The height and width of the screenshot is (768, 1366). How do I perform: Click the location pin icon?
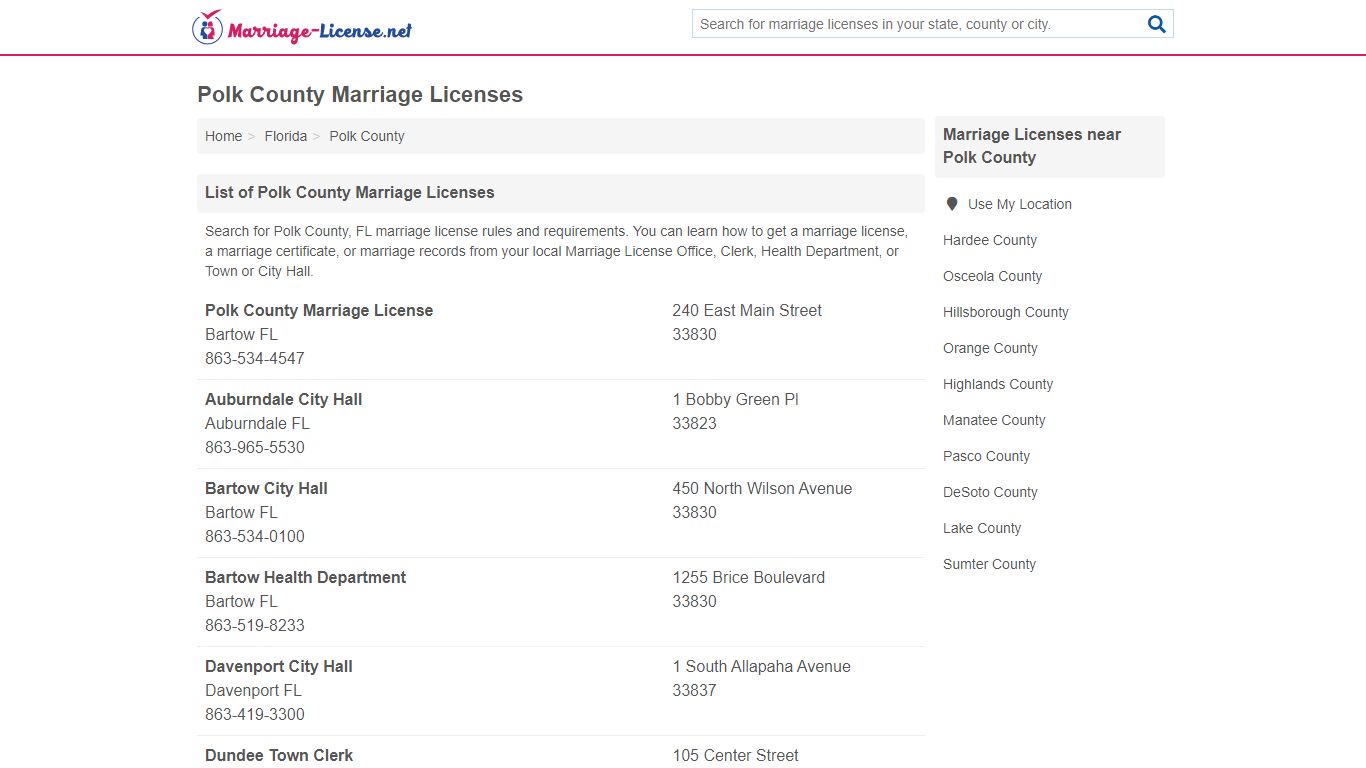[x=952, y=204]
